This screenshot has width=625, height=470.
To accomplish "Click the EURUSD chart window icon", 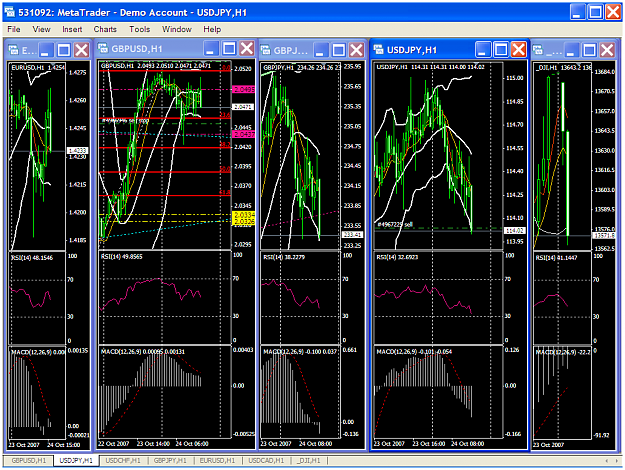I will (x=14, y=50).
